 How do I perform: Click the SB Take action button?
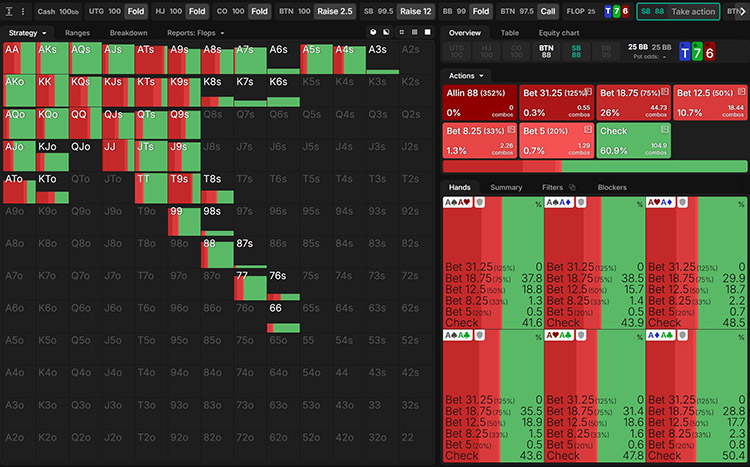tap(678, 11)
